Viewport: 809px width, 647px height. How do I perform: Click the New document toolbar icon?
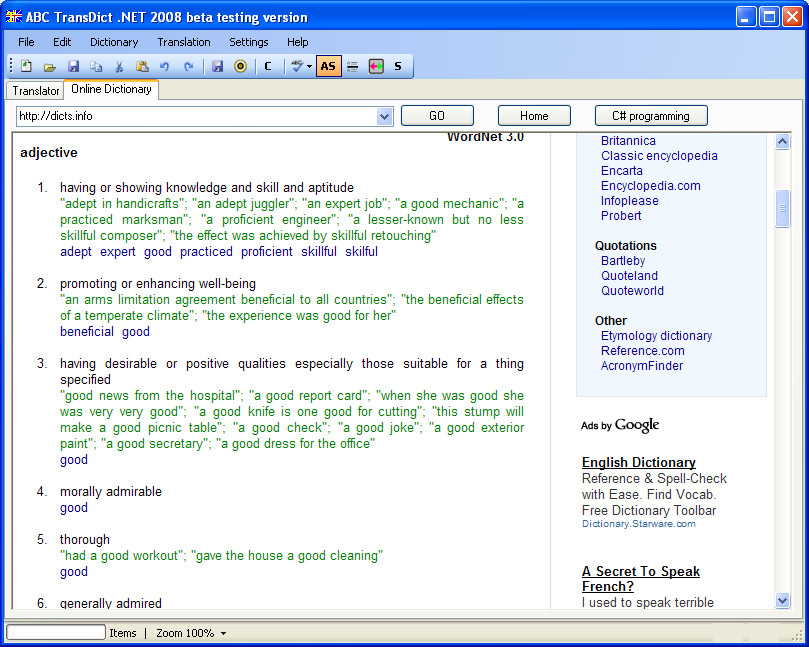click(26, 66)
